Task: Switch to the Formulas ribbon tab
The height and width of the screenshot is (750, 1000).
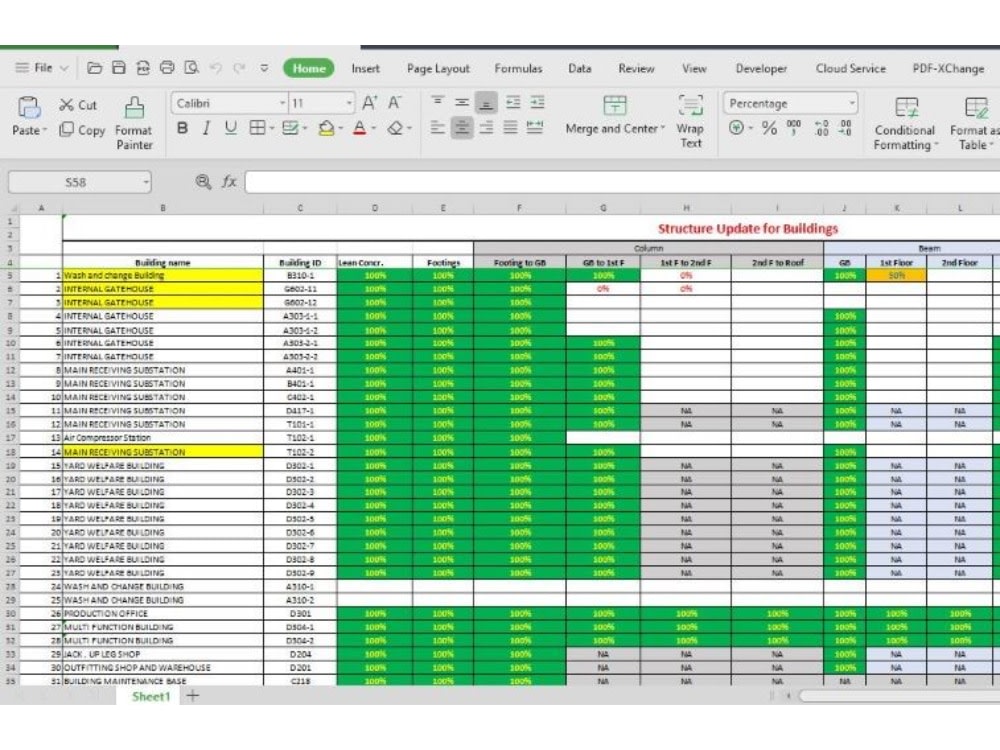Action: click(x=518, y=69)
